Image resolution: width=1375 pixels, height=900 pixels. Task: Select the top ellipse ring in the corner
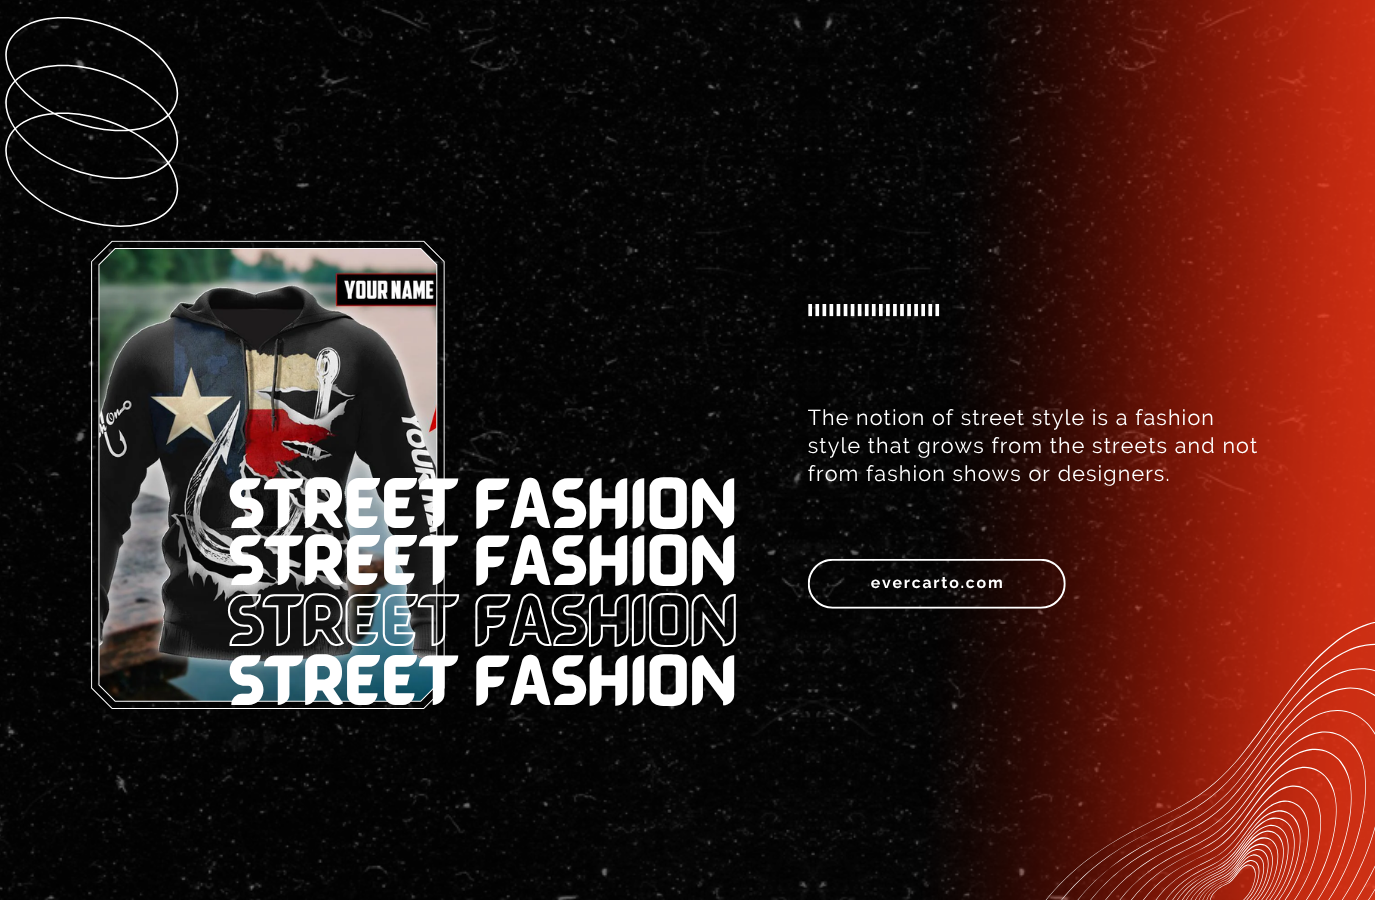pyautogui.click(x=91, y=74)
